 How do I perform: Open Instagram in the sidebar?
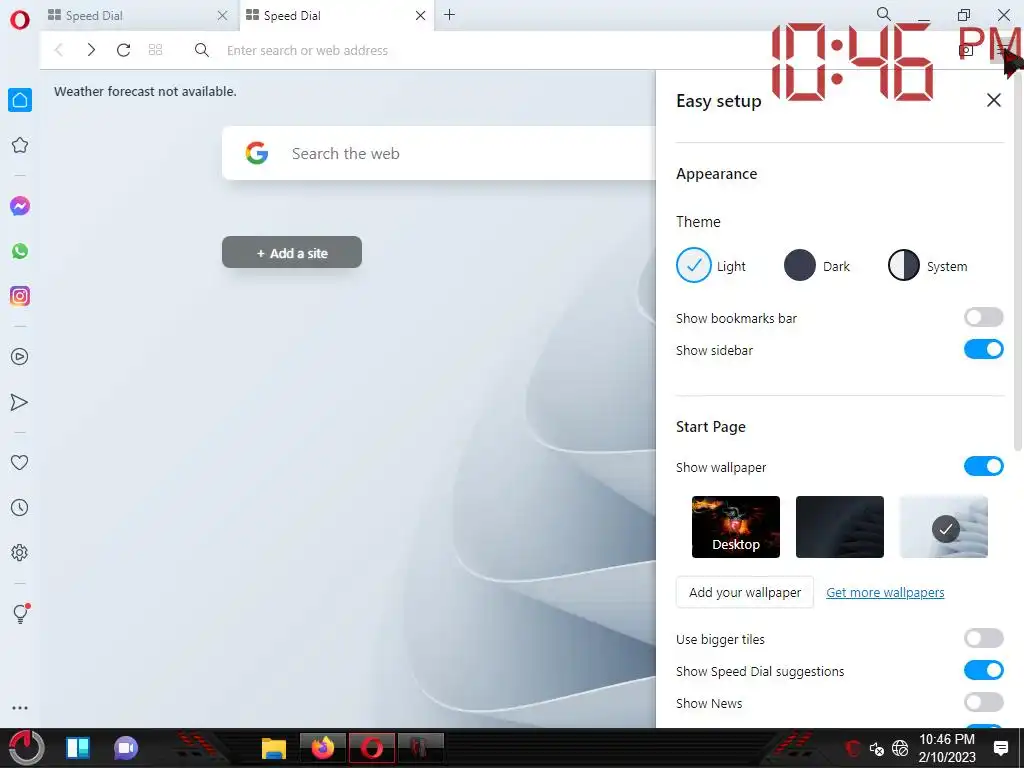point(20,296)
